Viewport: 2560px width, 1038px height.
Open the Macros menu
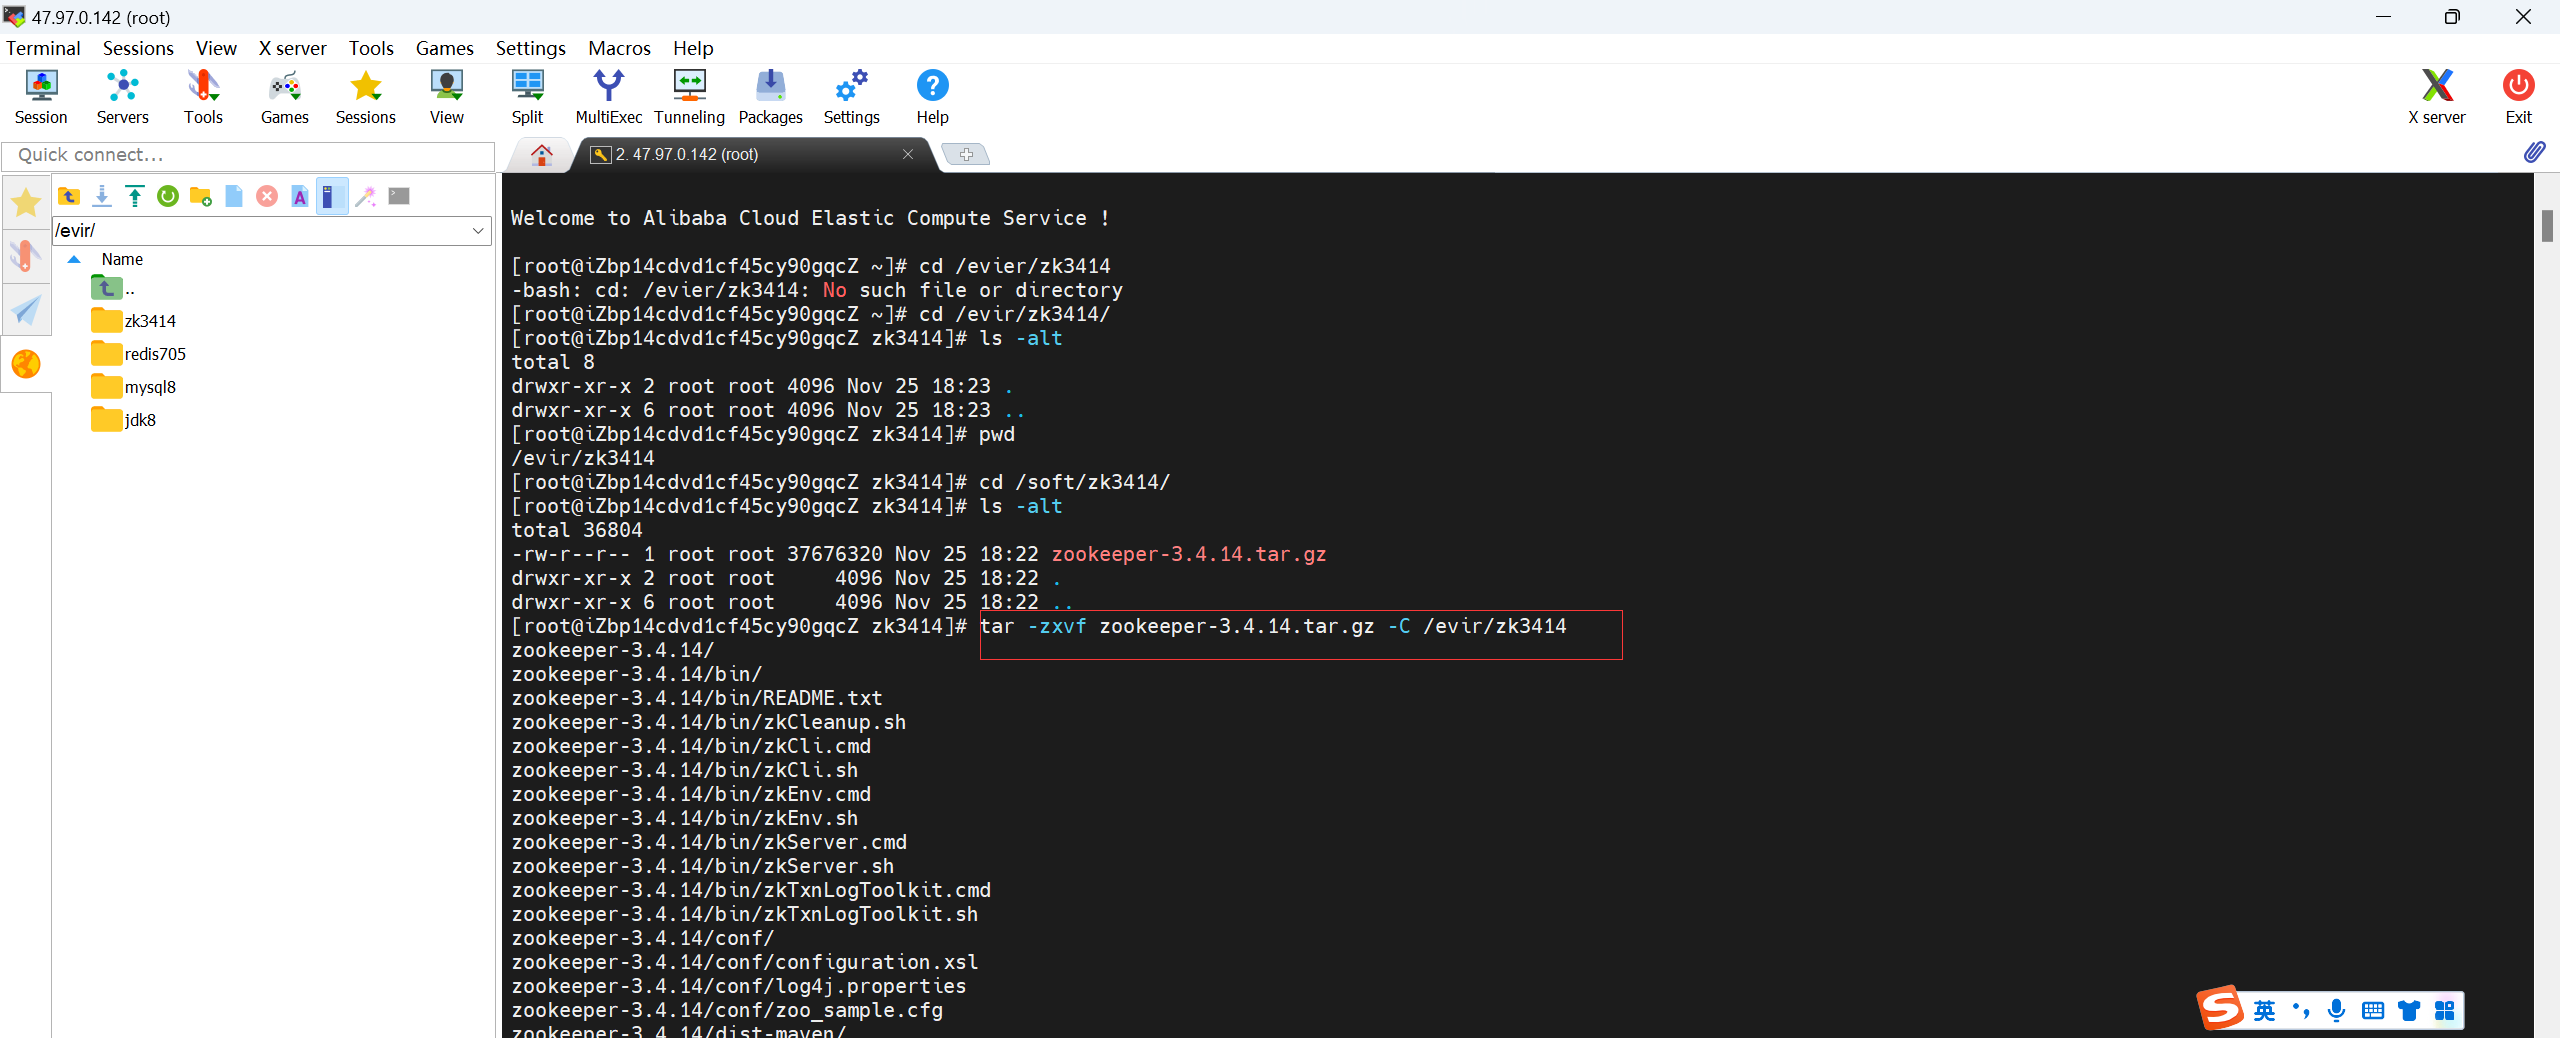[619, 48]
